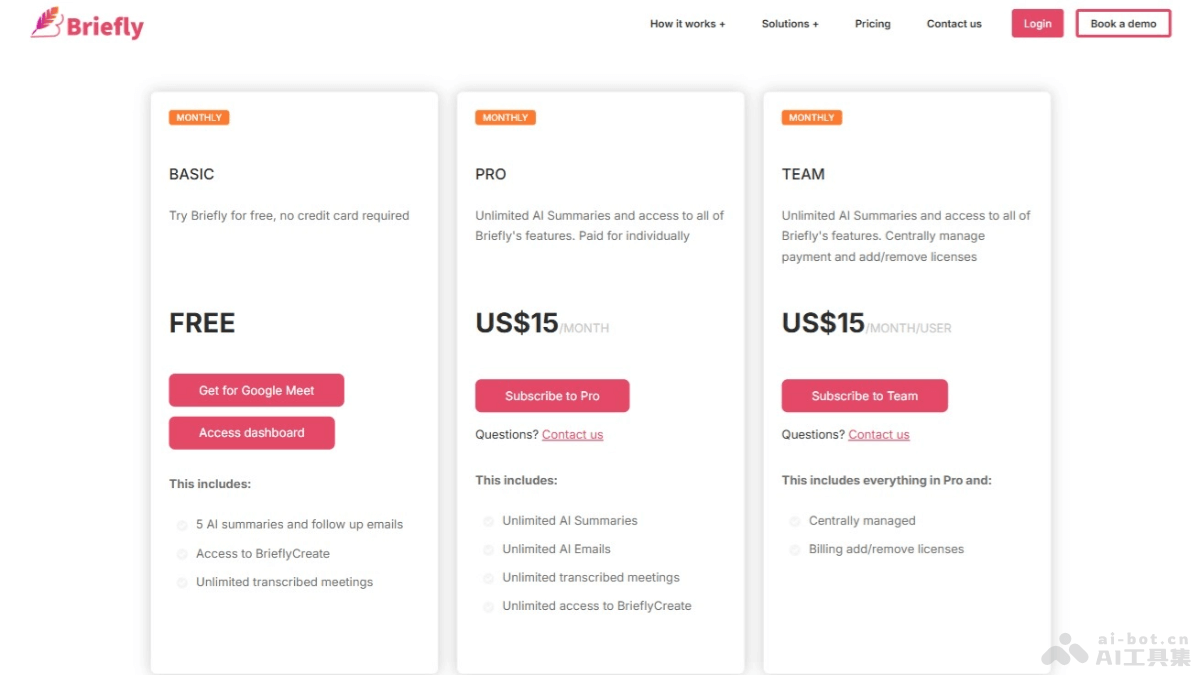Click the MONTHLY badge on the PRO plan

pos(505,117)
